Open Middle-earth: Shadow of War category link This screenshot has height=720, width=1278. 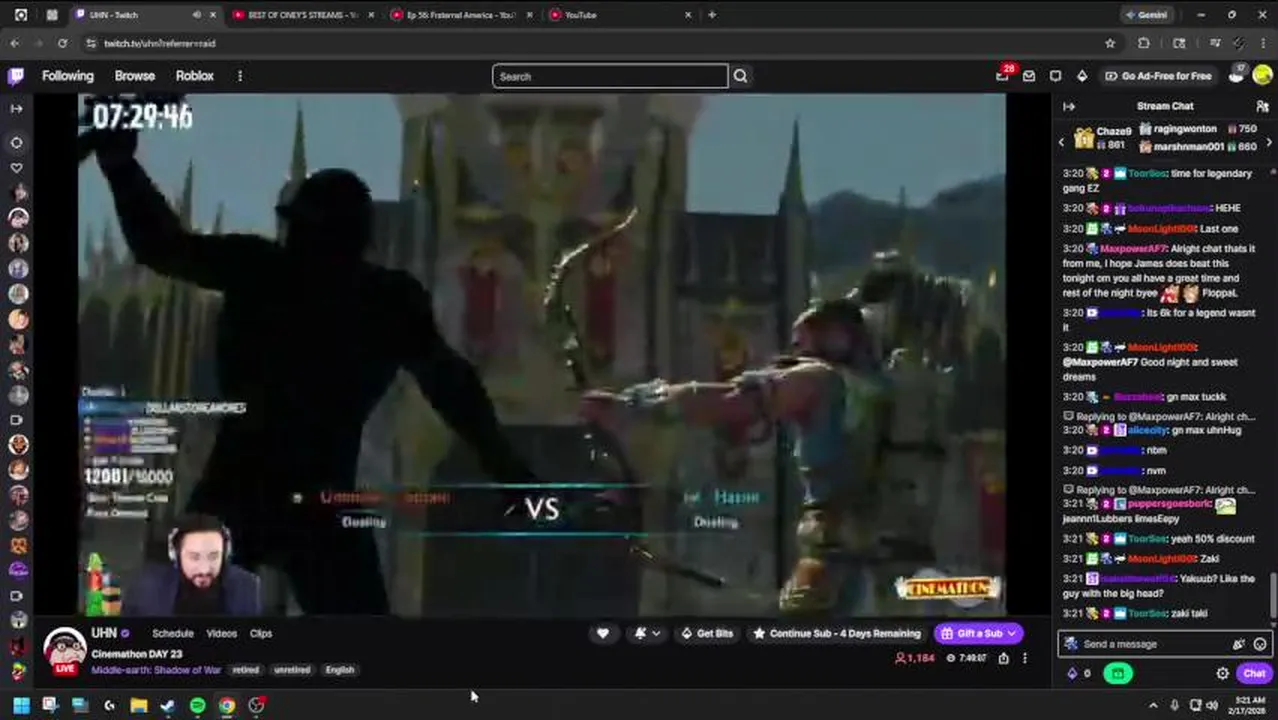(156, 670)
